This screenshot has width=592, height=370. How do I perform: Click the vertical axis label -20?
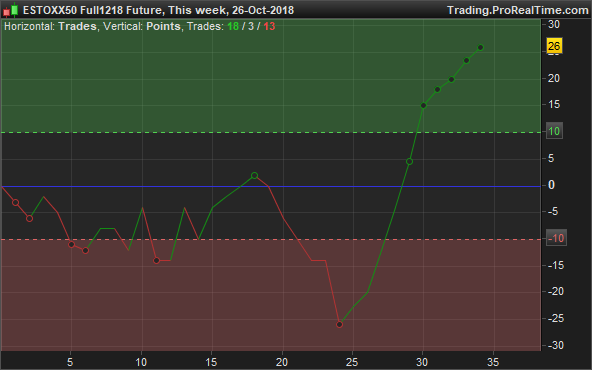(x=555, y=291)
